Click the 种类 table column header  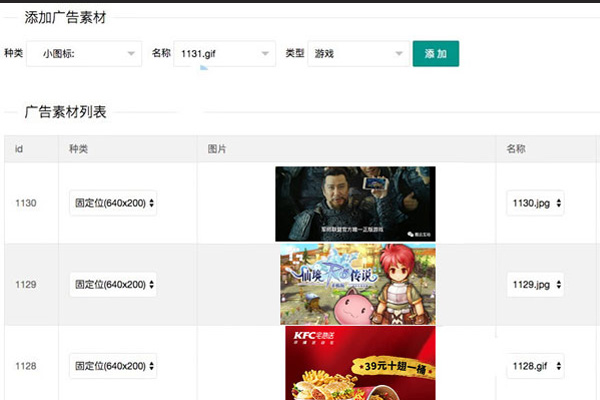pyautogui.click(x=79, y=149)
